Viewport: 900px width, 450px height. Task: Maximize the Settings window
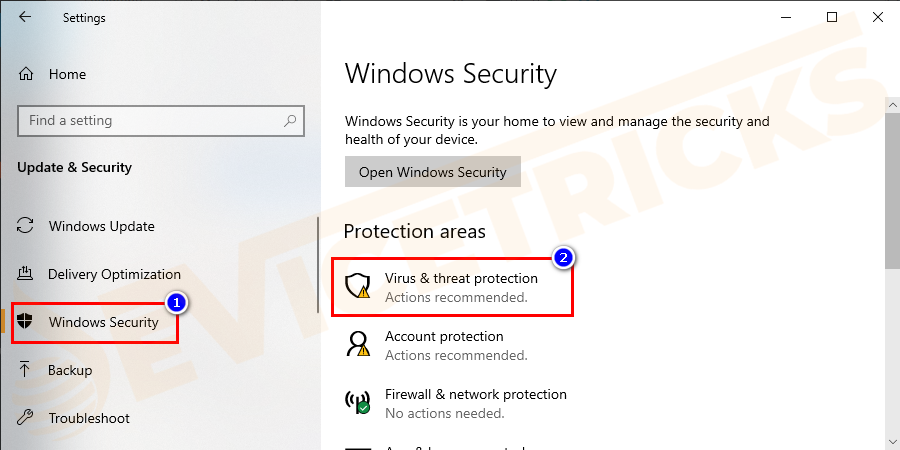pos(832,17)
